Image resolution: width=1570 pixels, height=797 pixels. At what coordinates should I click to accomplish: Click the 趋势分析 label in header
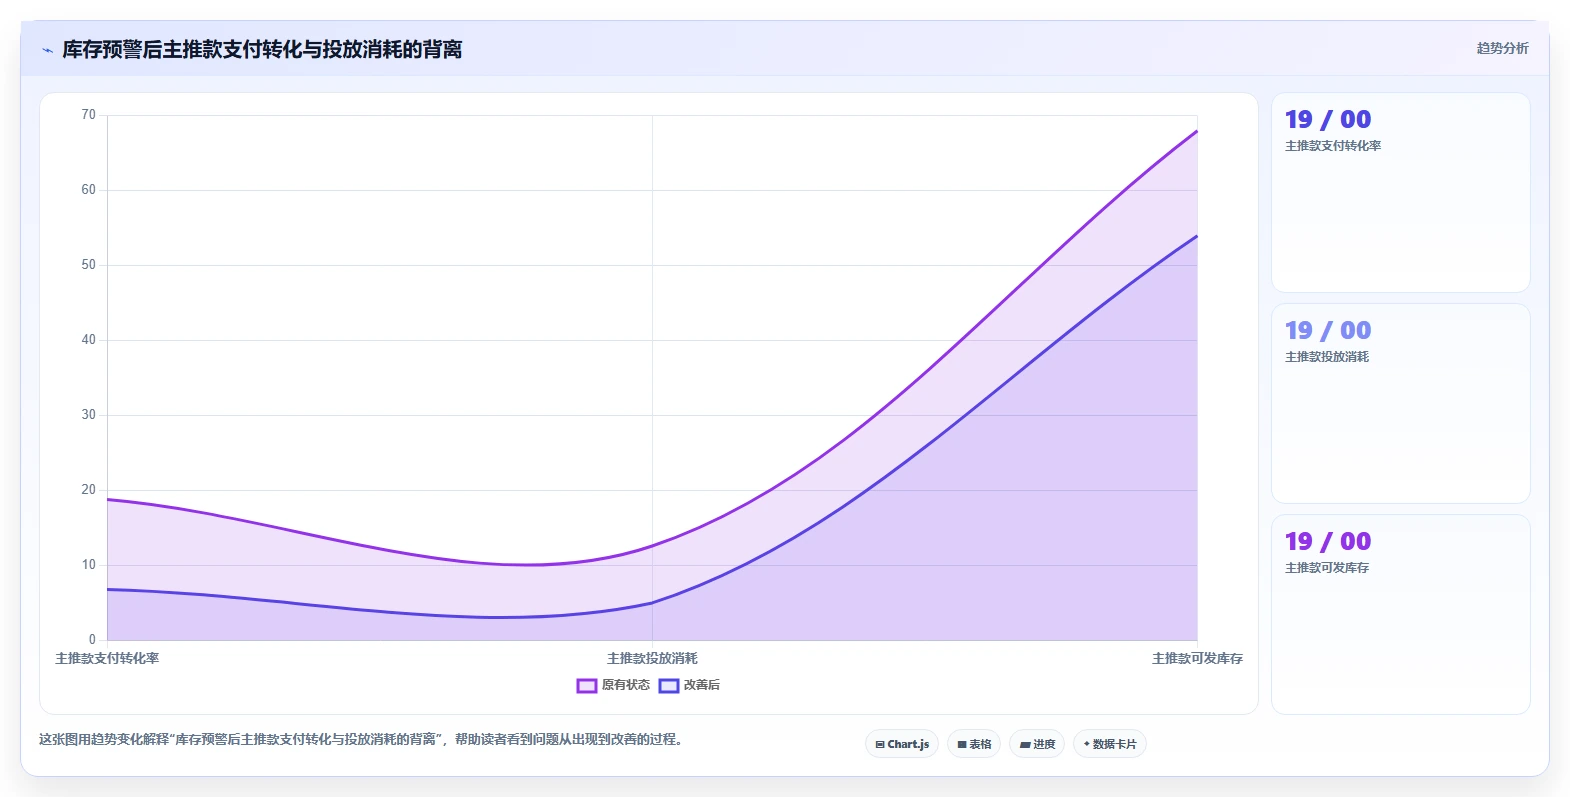pyautogui.click(x=1502, y=48)
